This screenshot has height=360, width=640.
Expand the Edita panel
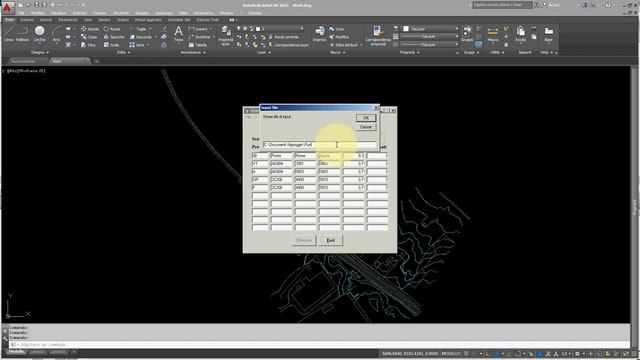click(124, 53)
